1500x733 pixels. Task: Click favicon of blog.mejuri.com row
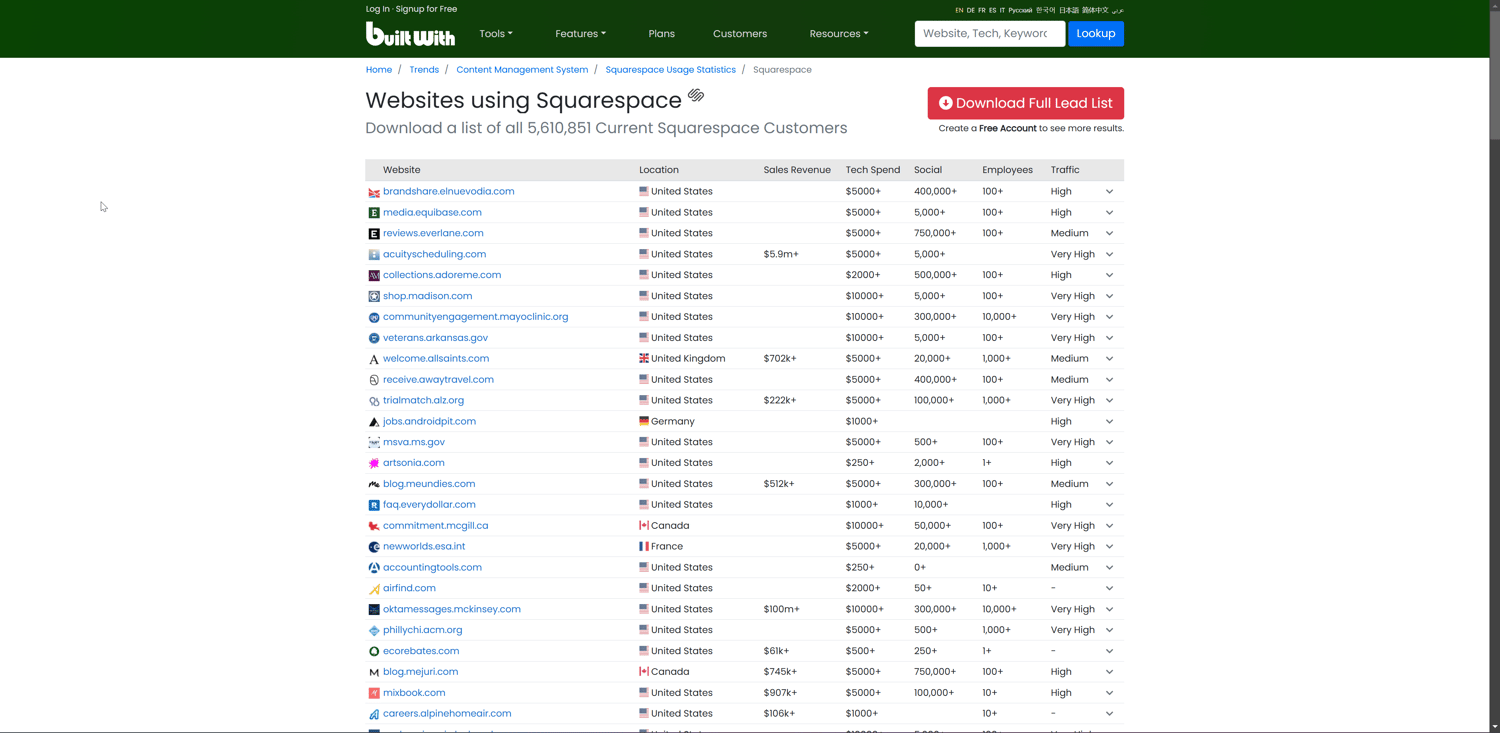click(374, 672)
